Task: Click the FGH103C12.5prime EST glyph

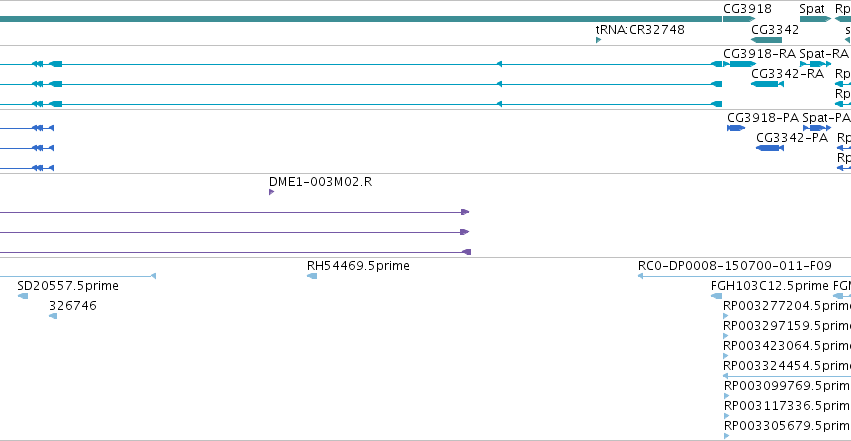Action: pyautogui.click(x=716, y=296)
